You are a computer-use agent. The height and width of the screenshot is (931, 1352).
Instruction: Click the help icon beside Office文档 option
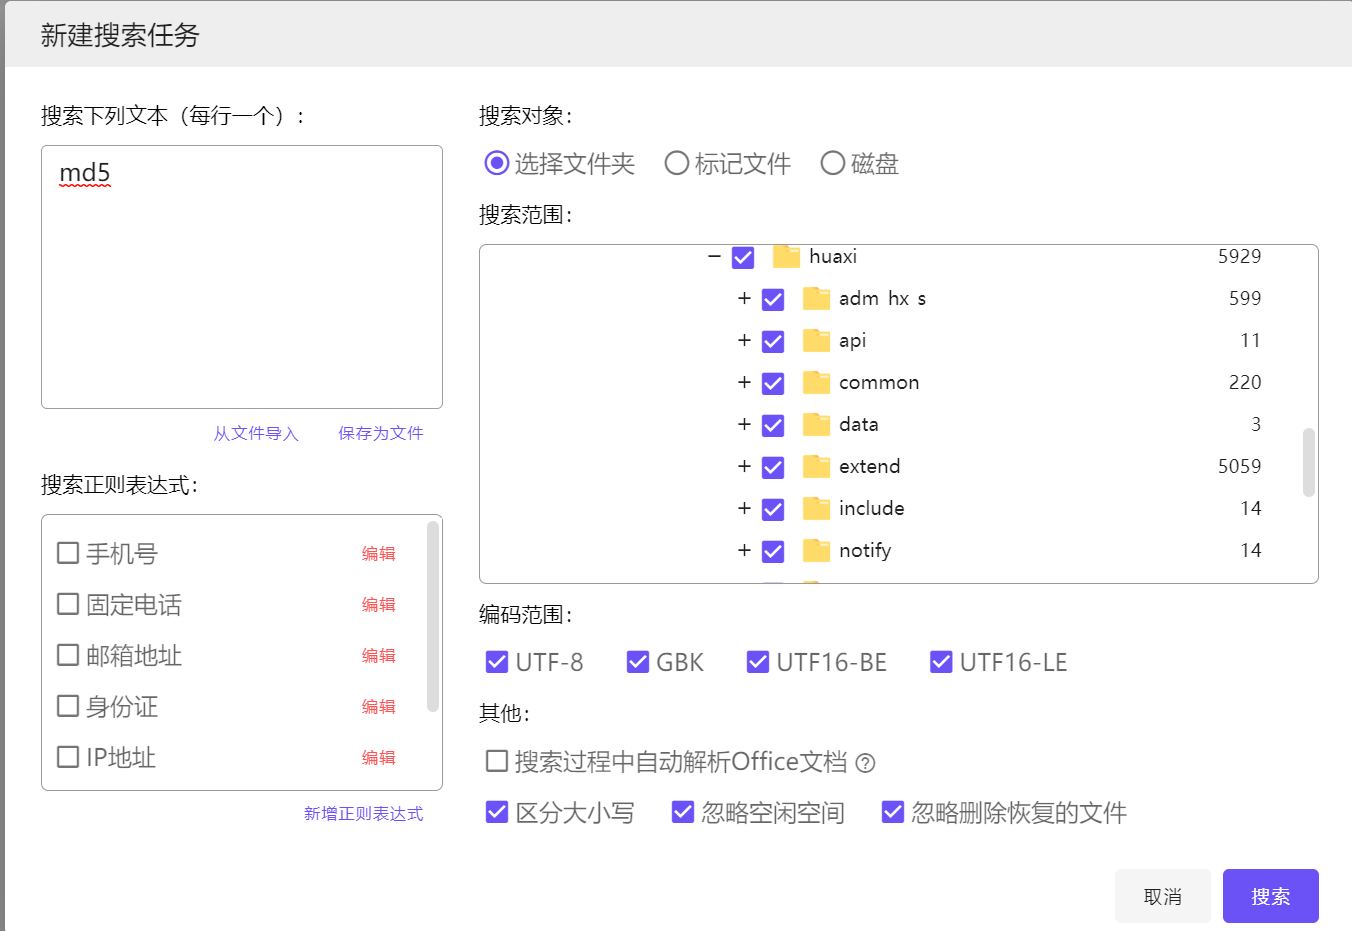click(x=866, y=763)
